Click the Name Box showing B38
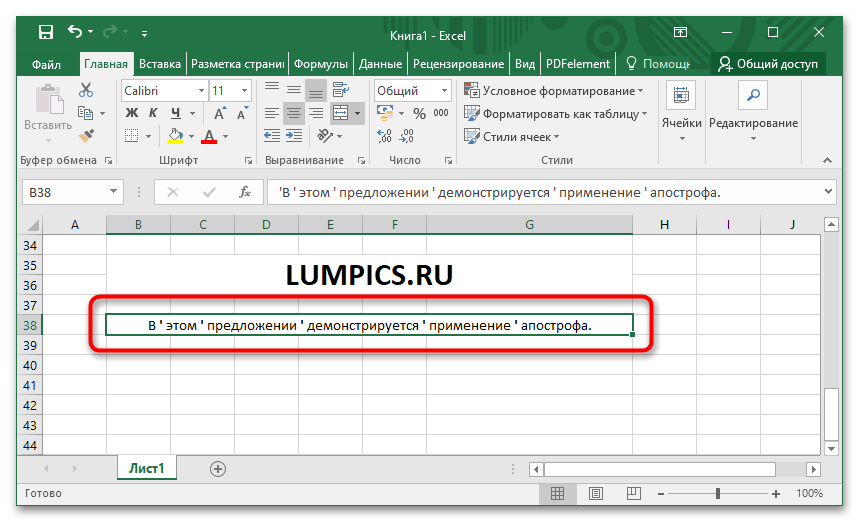The image size is (859, 522). (x=60, y=192)
